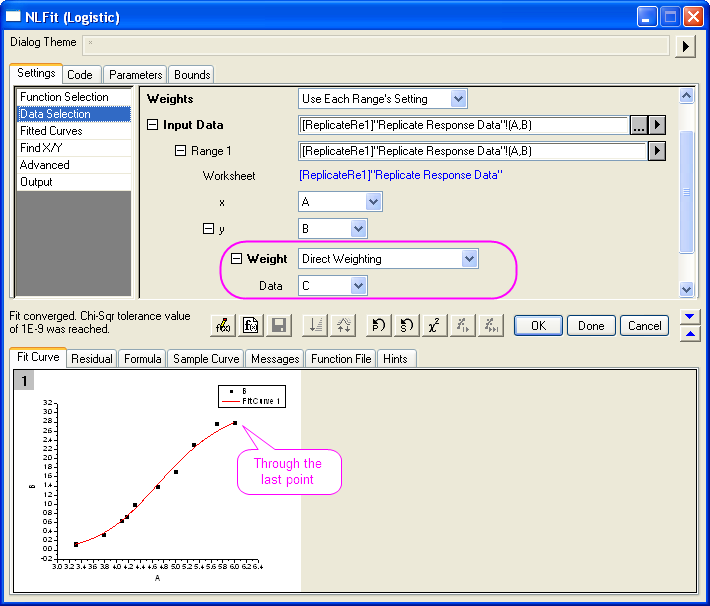
Task: Click the OK button
Action: point(538,326)
